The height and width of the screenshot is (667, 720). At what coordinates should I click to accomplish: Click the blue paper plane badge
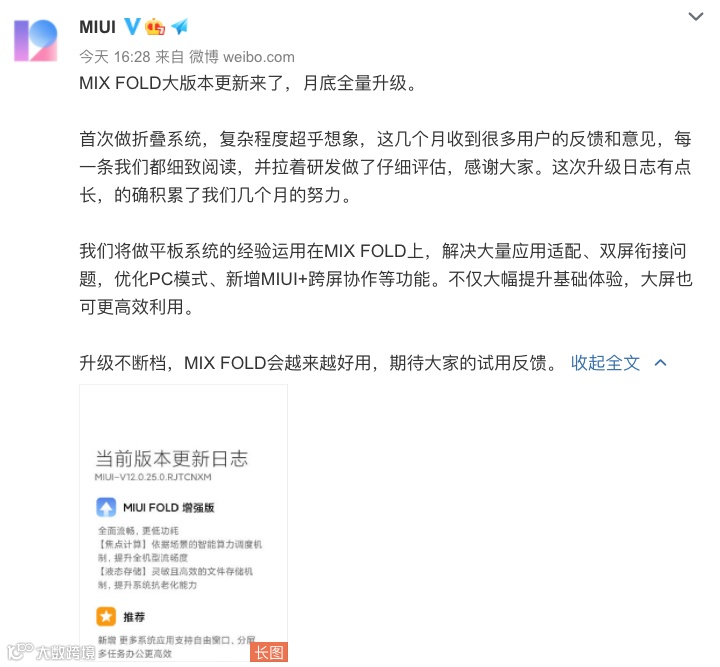coord(180,27)
